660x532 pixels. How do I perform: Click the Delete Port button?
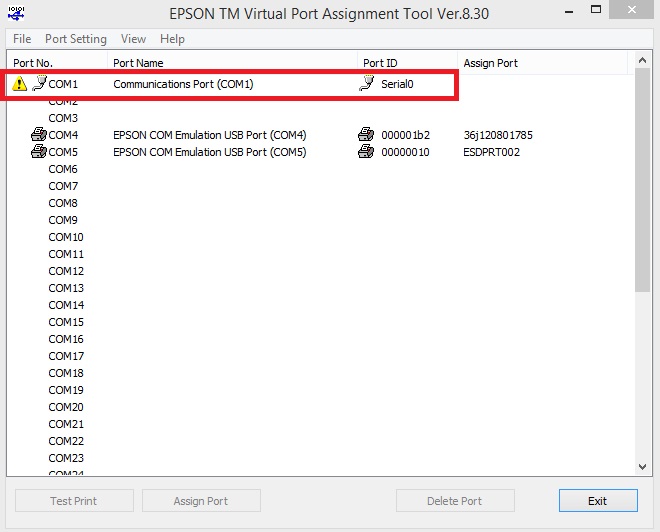coord(455,500)
